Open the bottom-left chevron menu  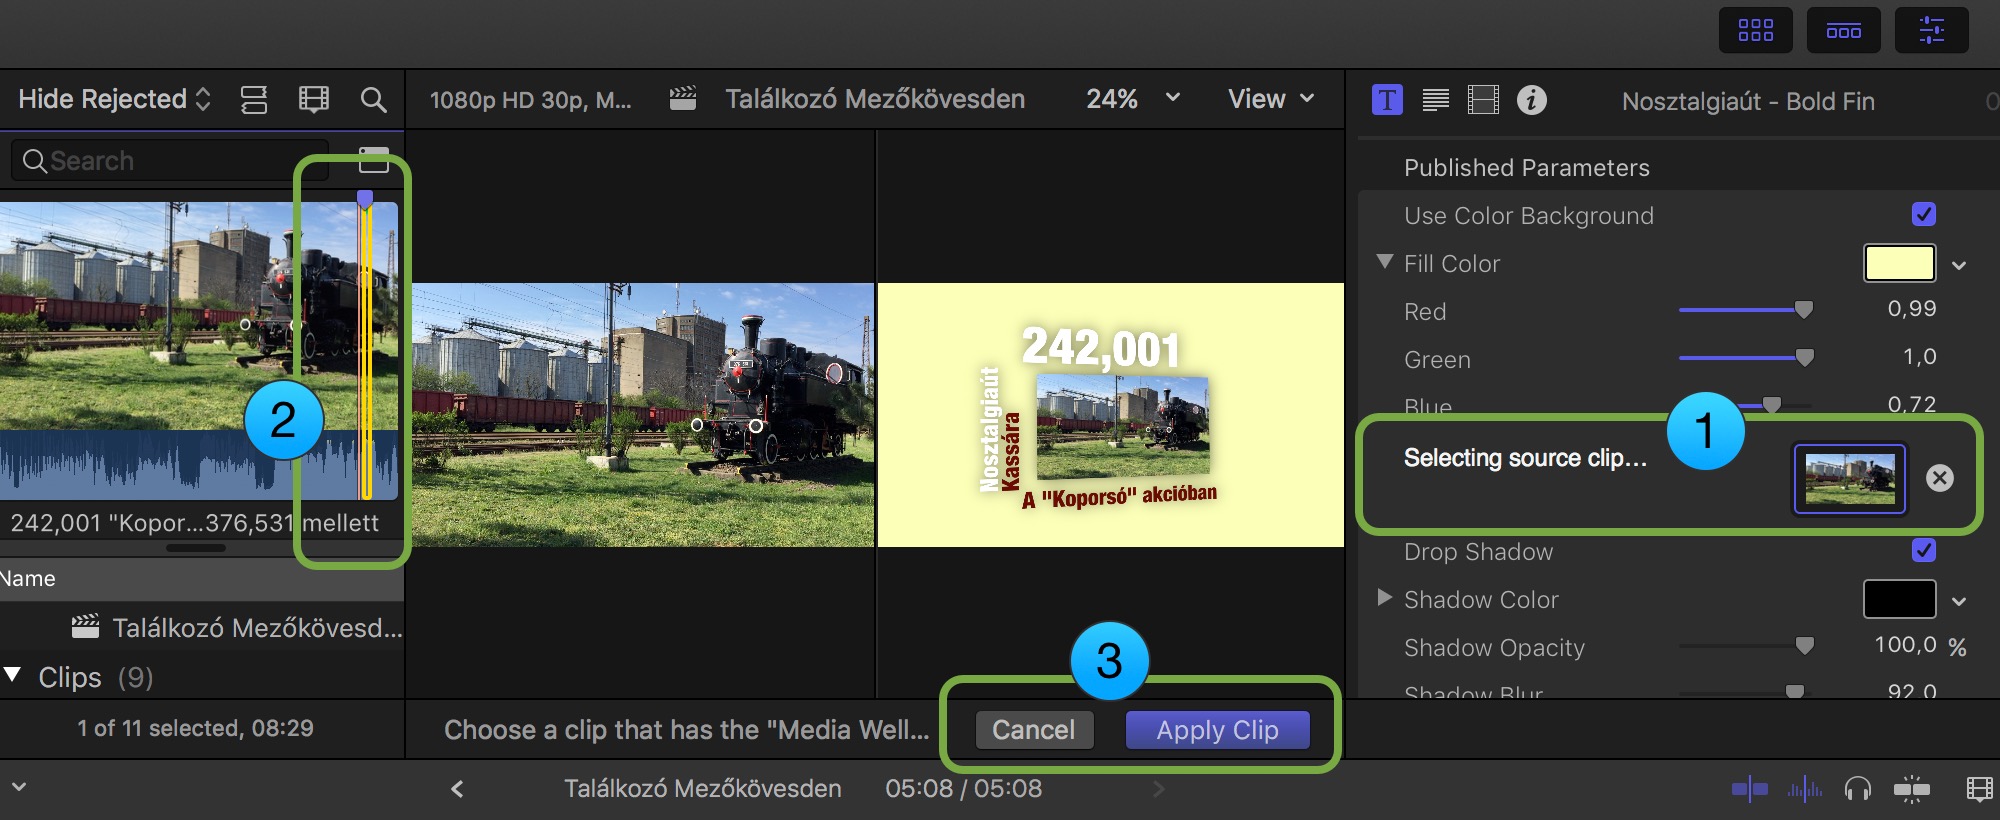(x=18, y=787)
